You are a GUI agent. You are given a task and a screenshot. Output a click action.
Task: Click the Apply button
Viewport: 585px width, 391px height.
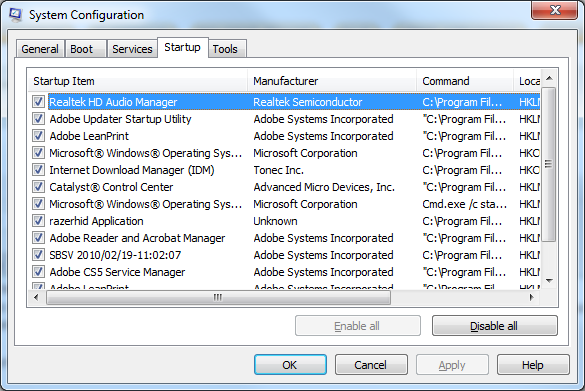point(452,365)
